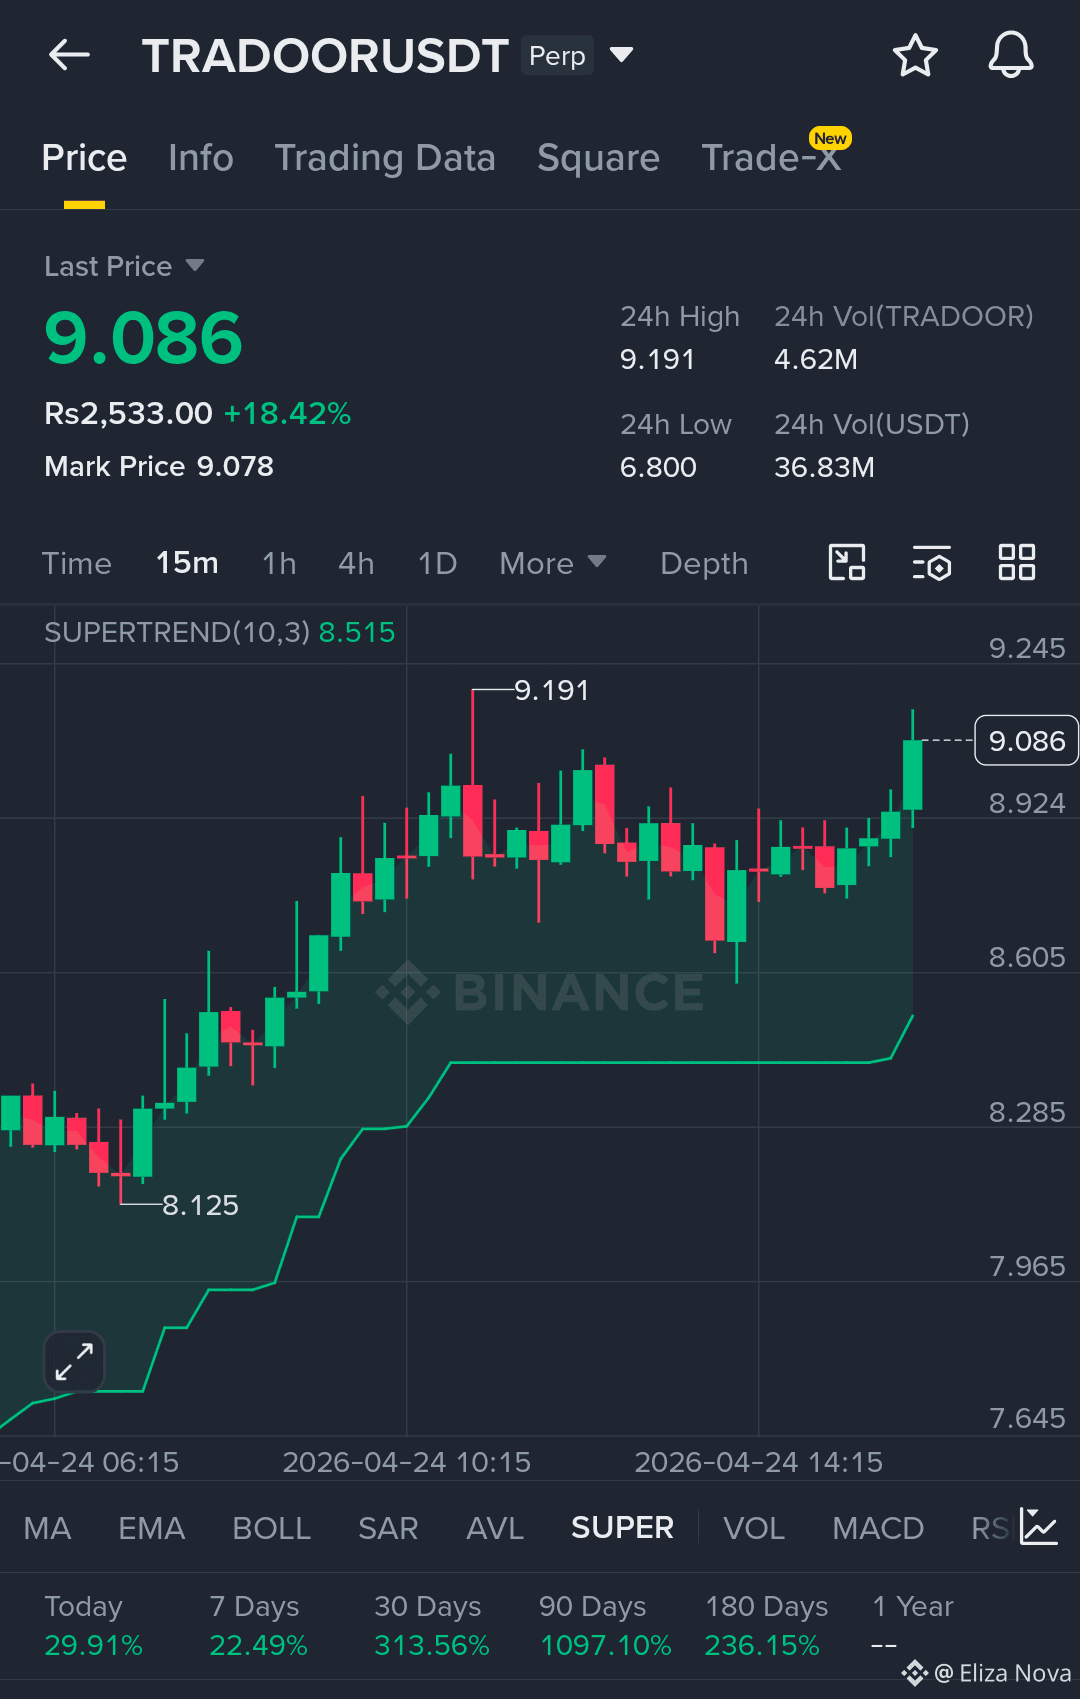Tap the 30 Days 313.56% performance
This screenshot has width=1080, height=1699.
[432, 1626]
